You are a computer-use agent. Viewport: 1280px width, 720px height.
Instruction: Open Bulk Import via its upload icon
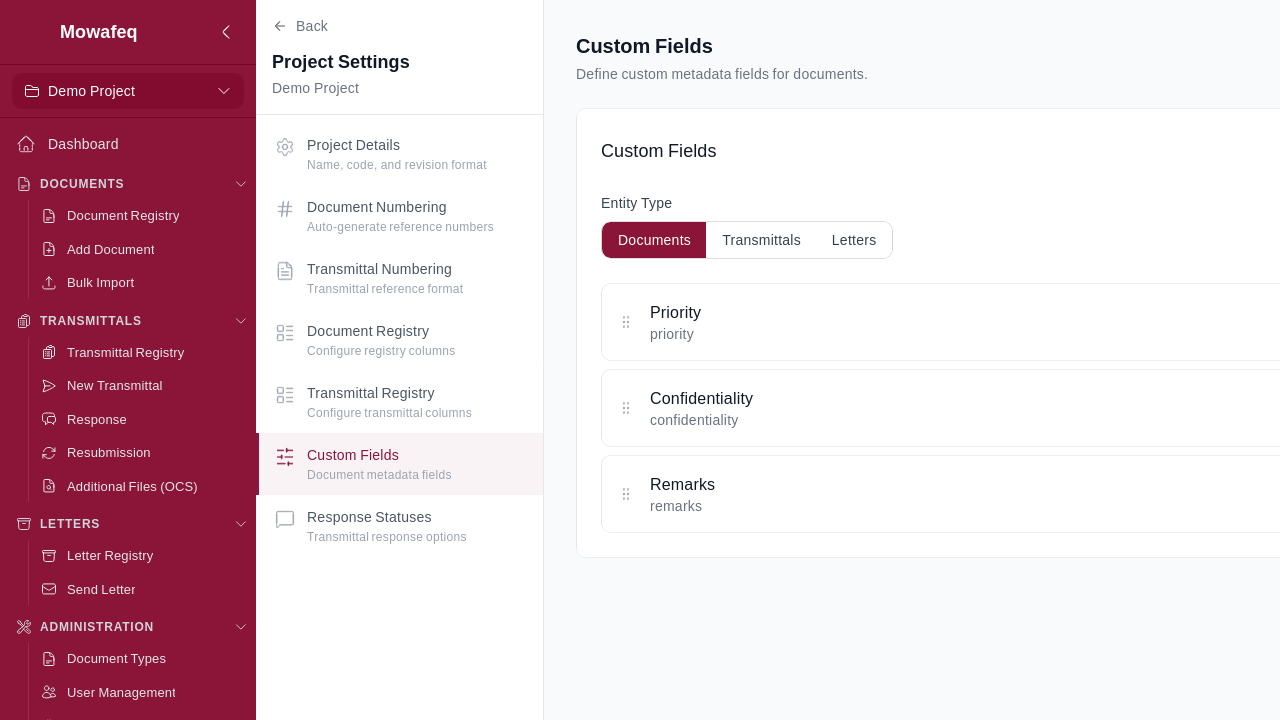coord(49,283)
